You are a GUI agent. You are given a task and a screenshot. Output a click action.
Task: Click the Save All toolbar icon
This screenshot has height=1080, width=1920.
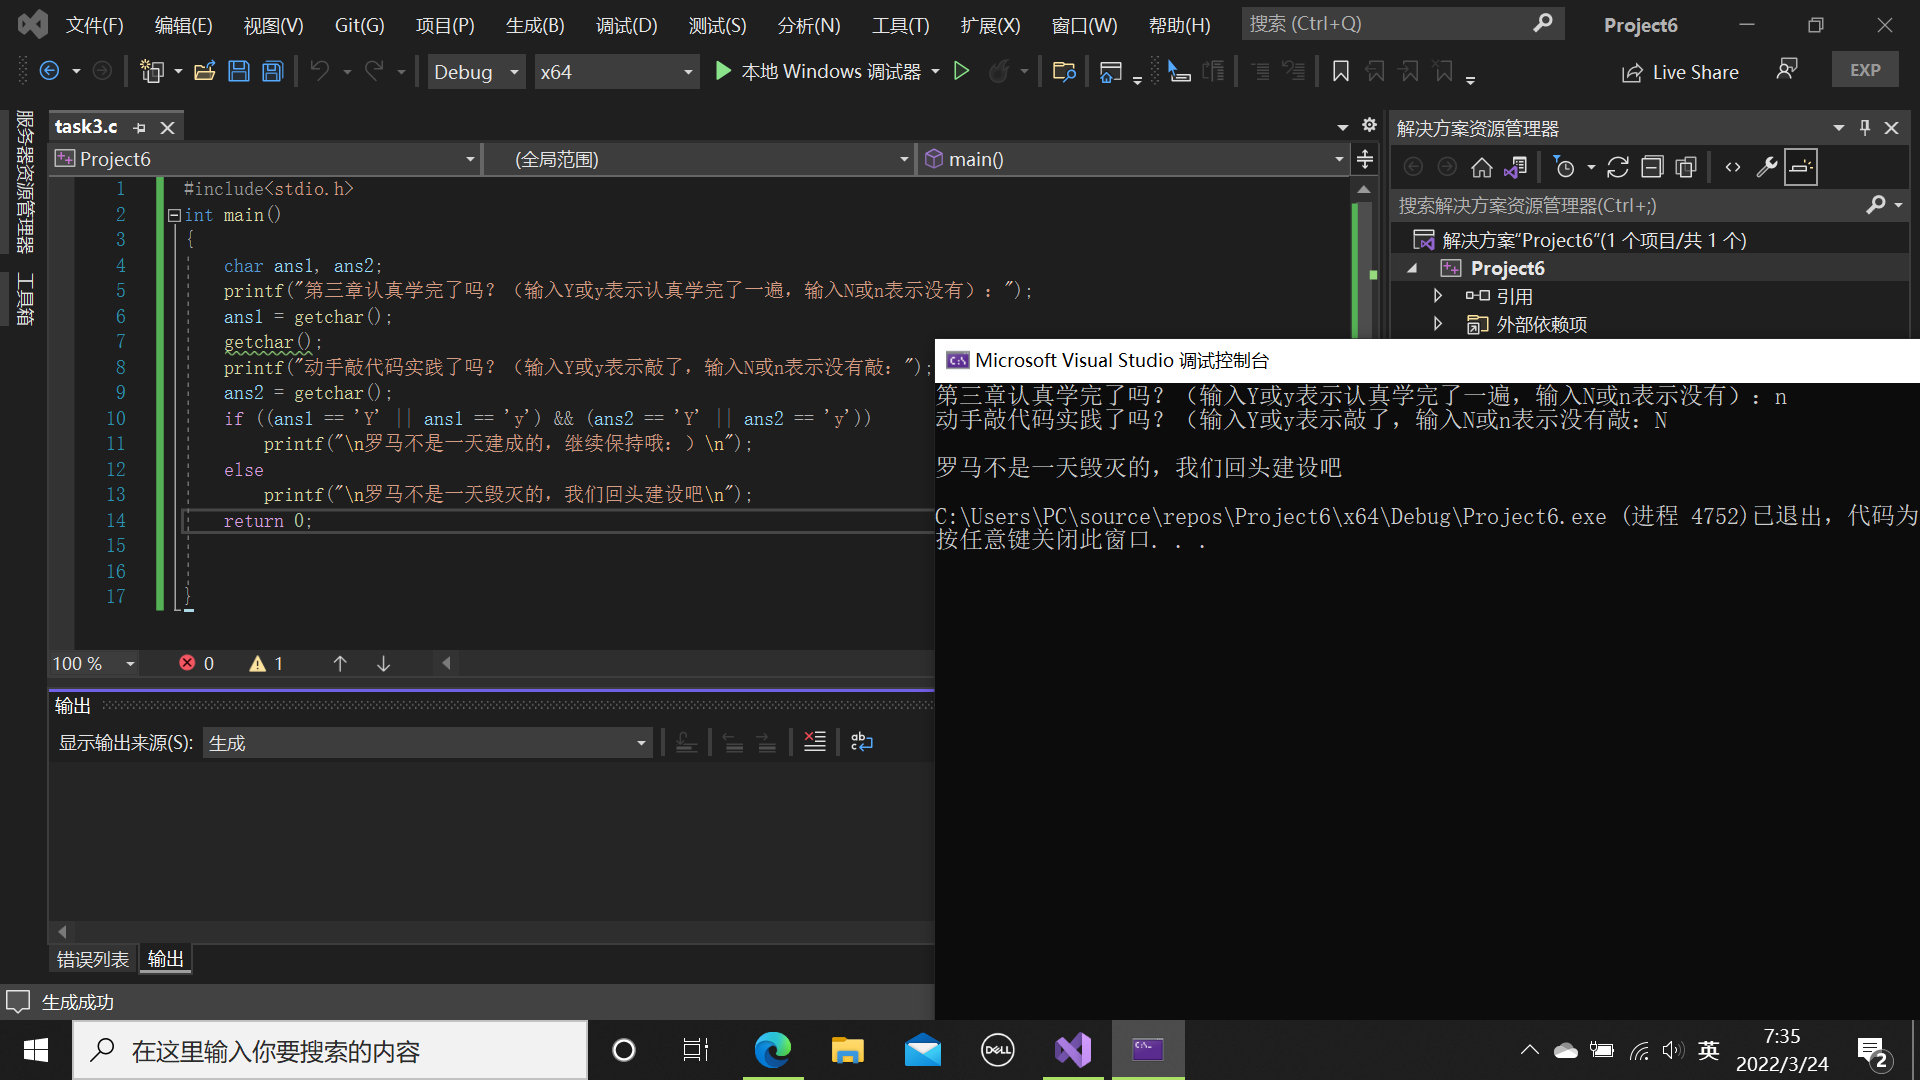point(272,71)
